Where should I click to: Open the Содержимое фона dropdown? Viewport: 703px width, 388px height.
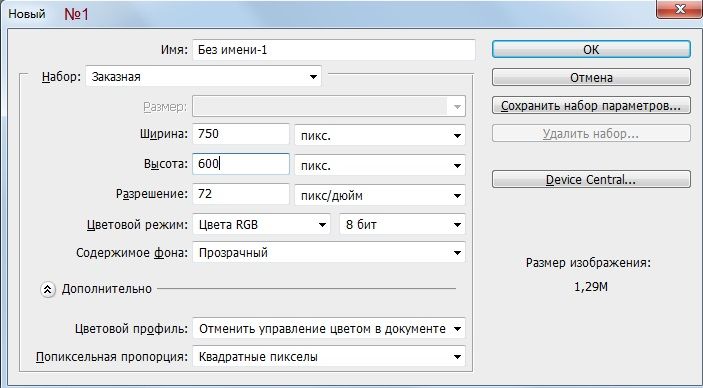pyautogui.click(x=329, y=253)
